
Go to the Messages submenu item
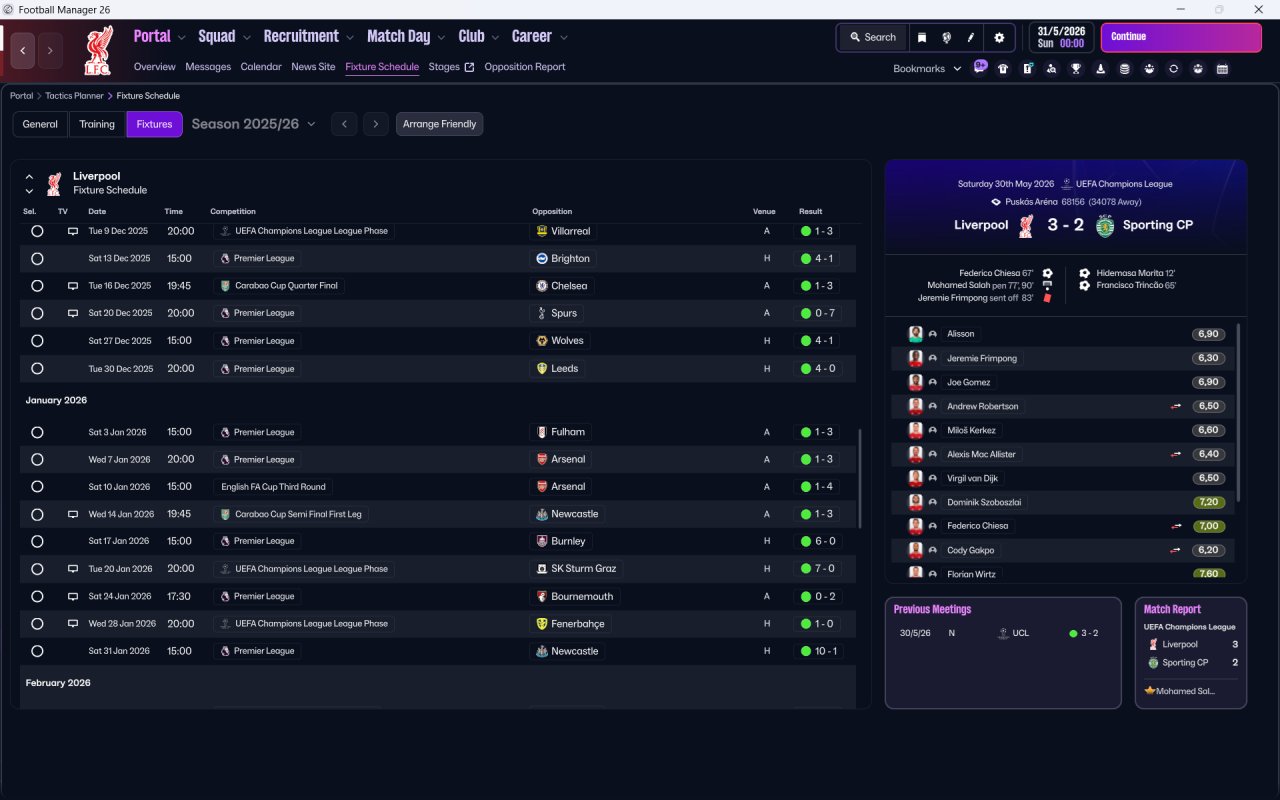point(208,67)
